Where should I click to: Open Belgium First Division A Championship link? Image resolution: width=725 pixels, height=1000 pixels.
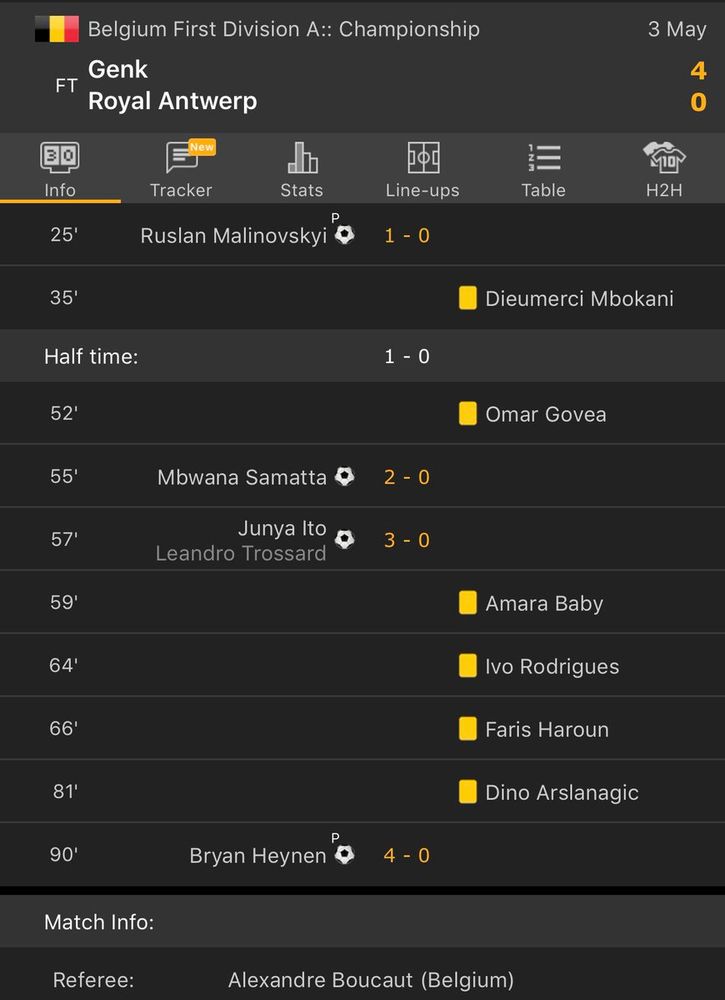pos(284,29)
